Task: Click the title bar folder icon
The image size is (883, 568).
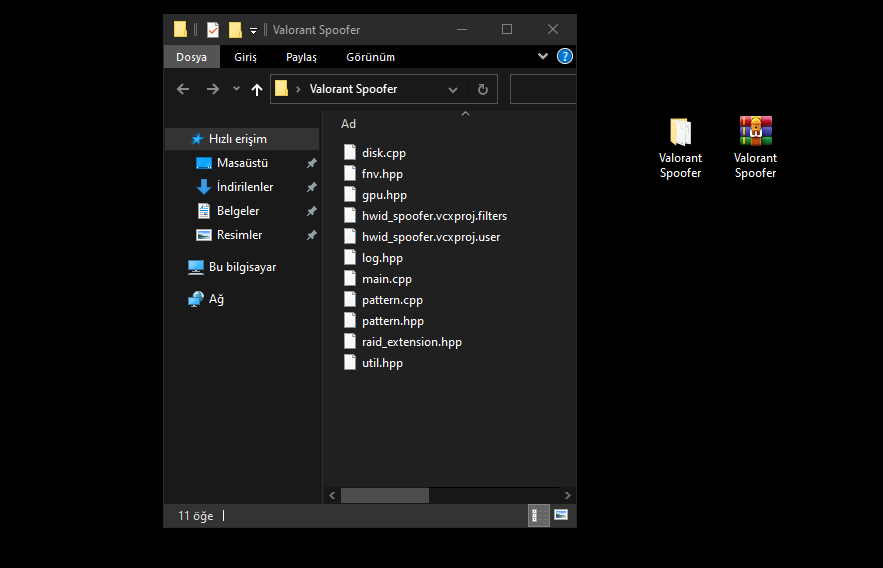Action: pyautogui.click(x=180, y=29)
